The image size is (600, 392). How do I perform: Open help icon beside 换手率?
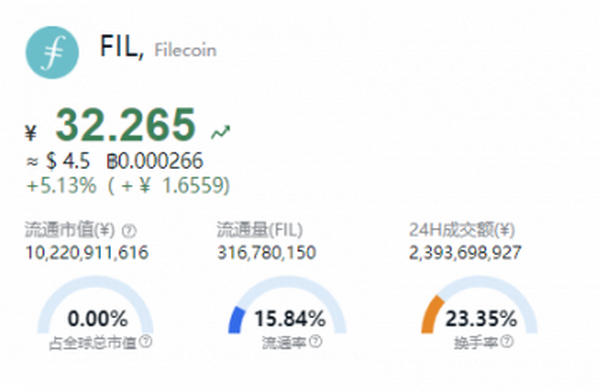point(507,341)
